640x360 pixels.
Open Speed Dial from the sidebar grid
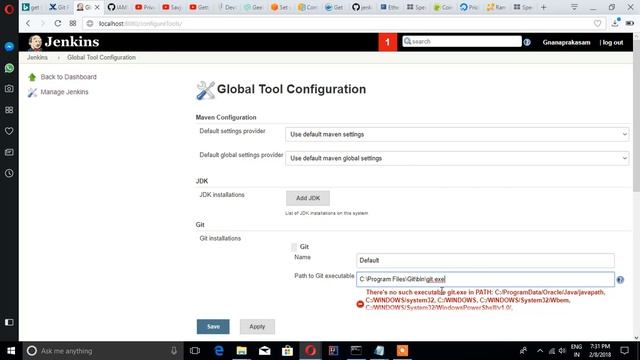tap(9, 110)
